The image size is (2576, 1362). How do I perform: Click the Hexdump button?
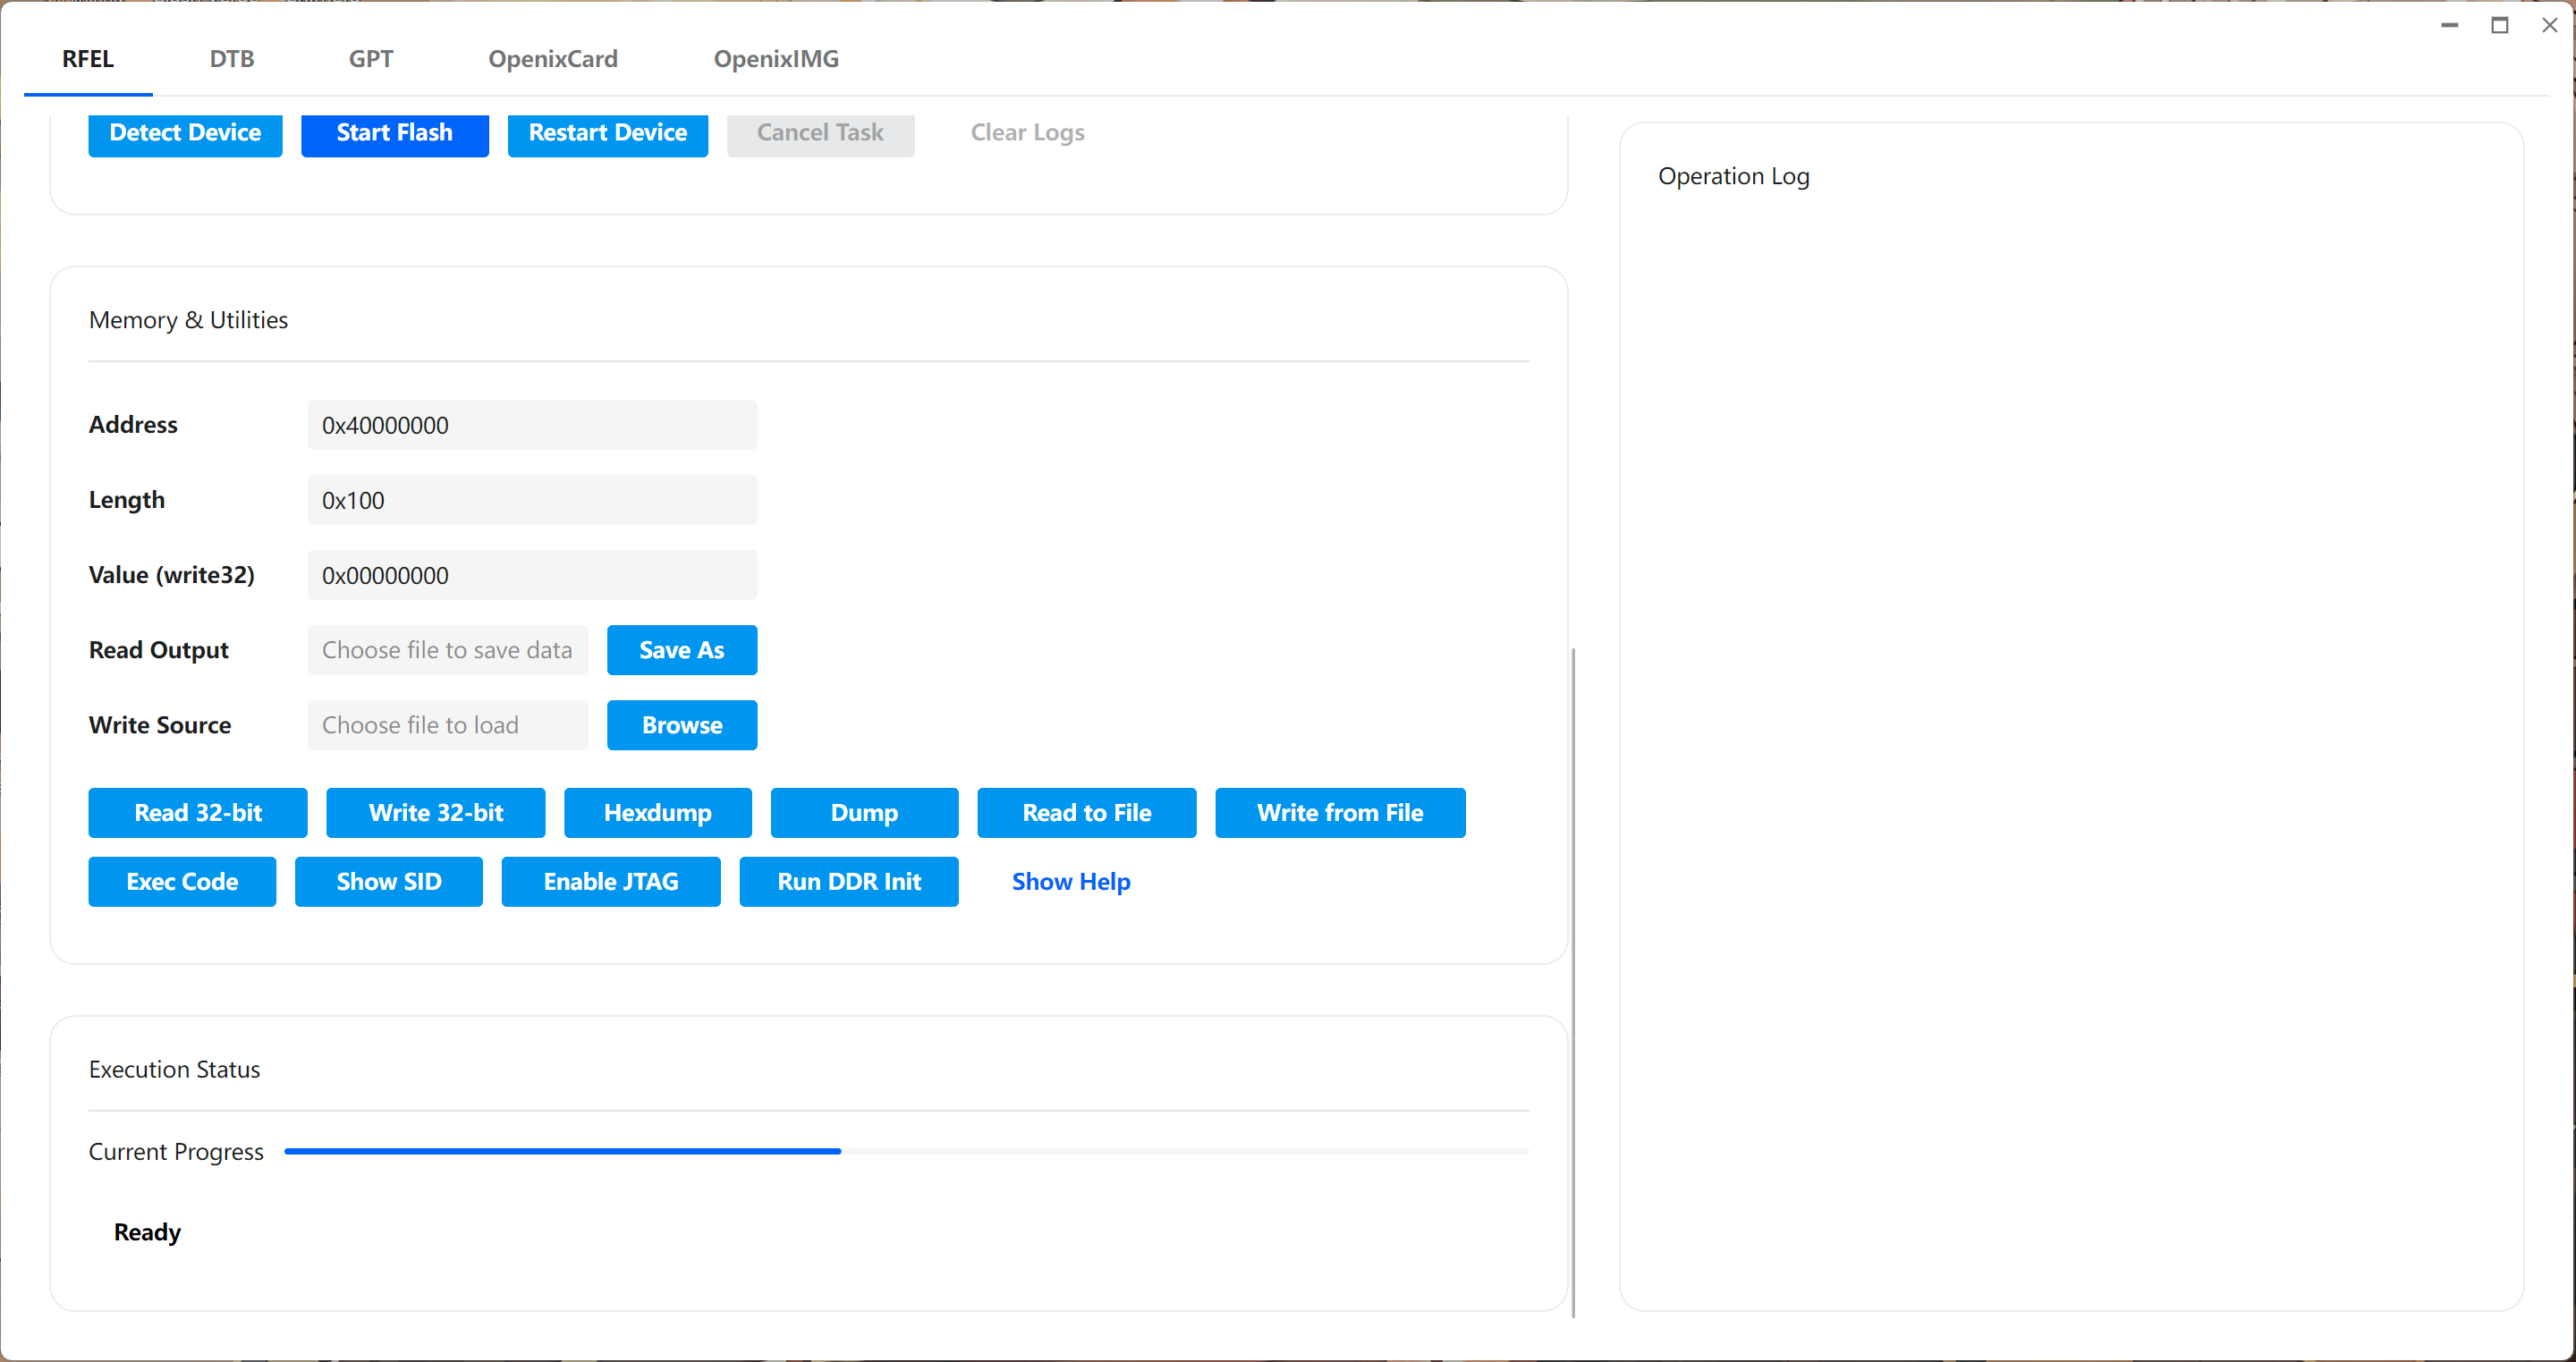click(x=657, y=813)
